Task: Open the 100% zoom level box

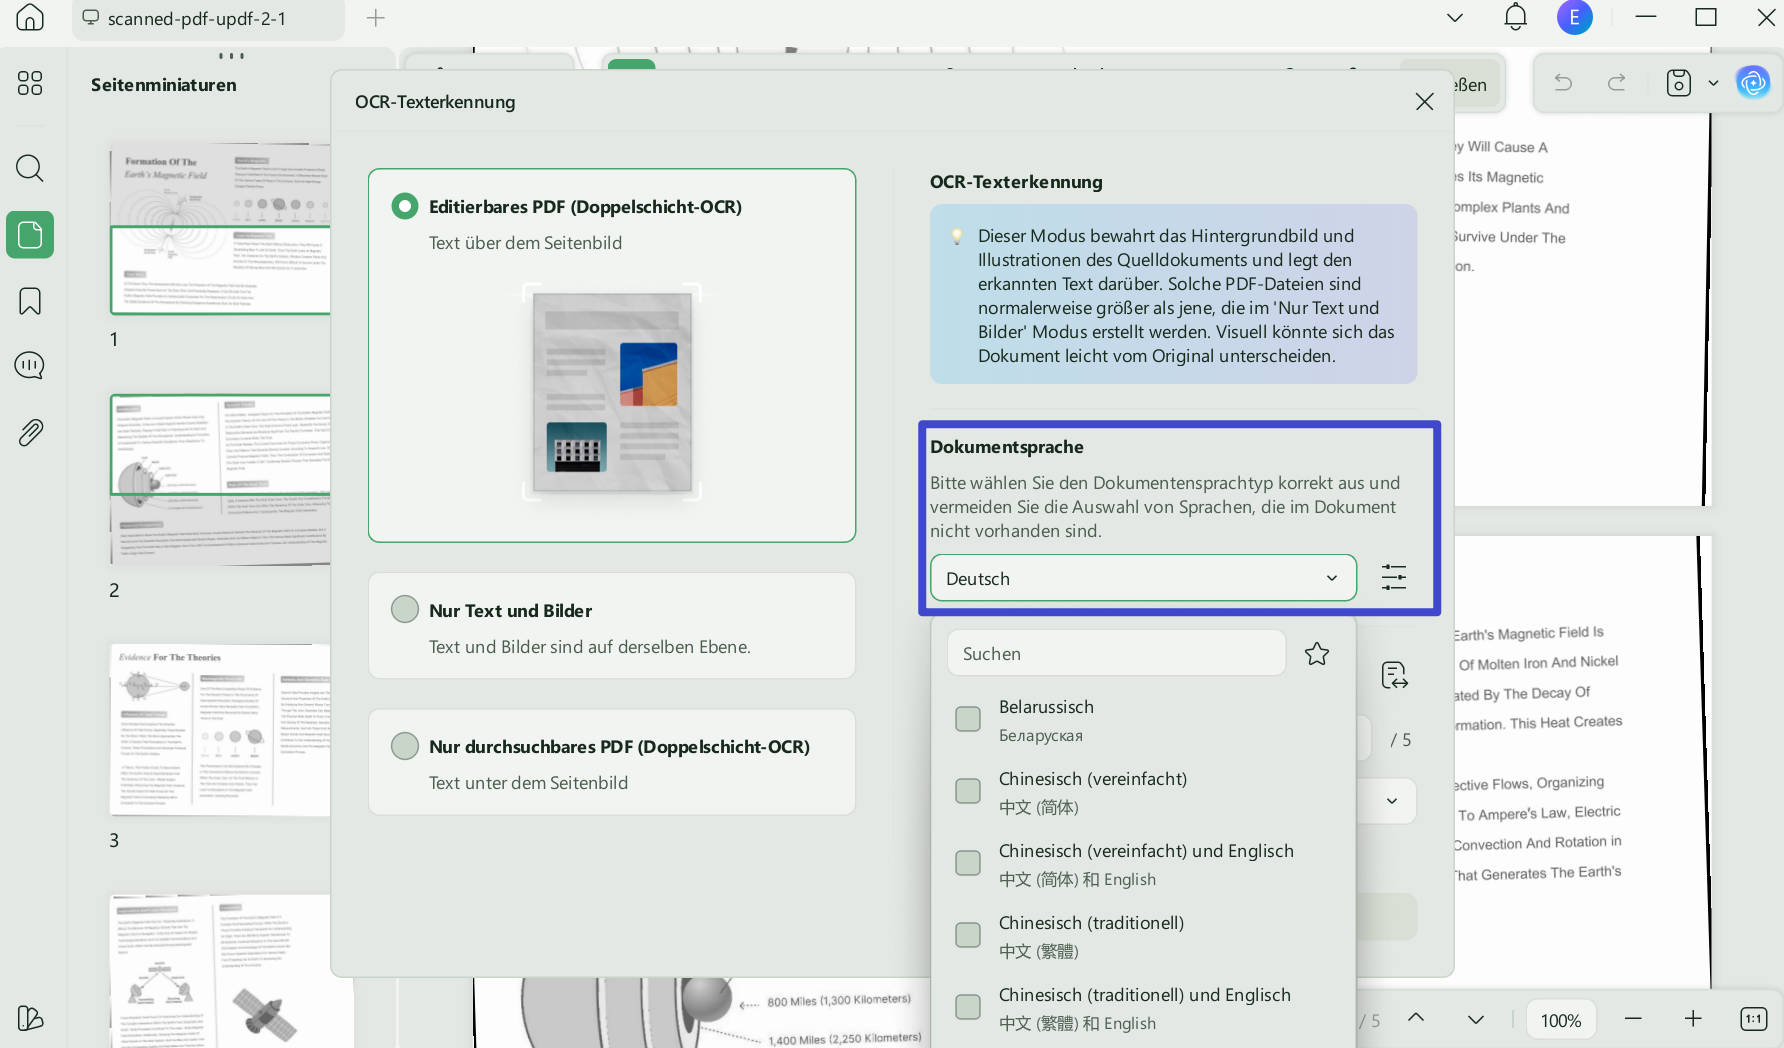Action: pos(1561,1020)
